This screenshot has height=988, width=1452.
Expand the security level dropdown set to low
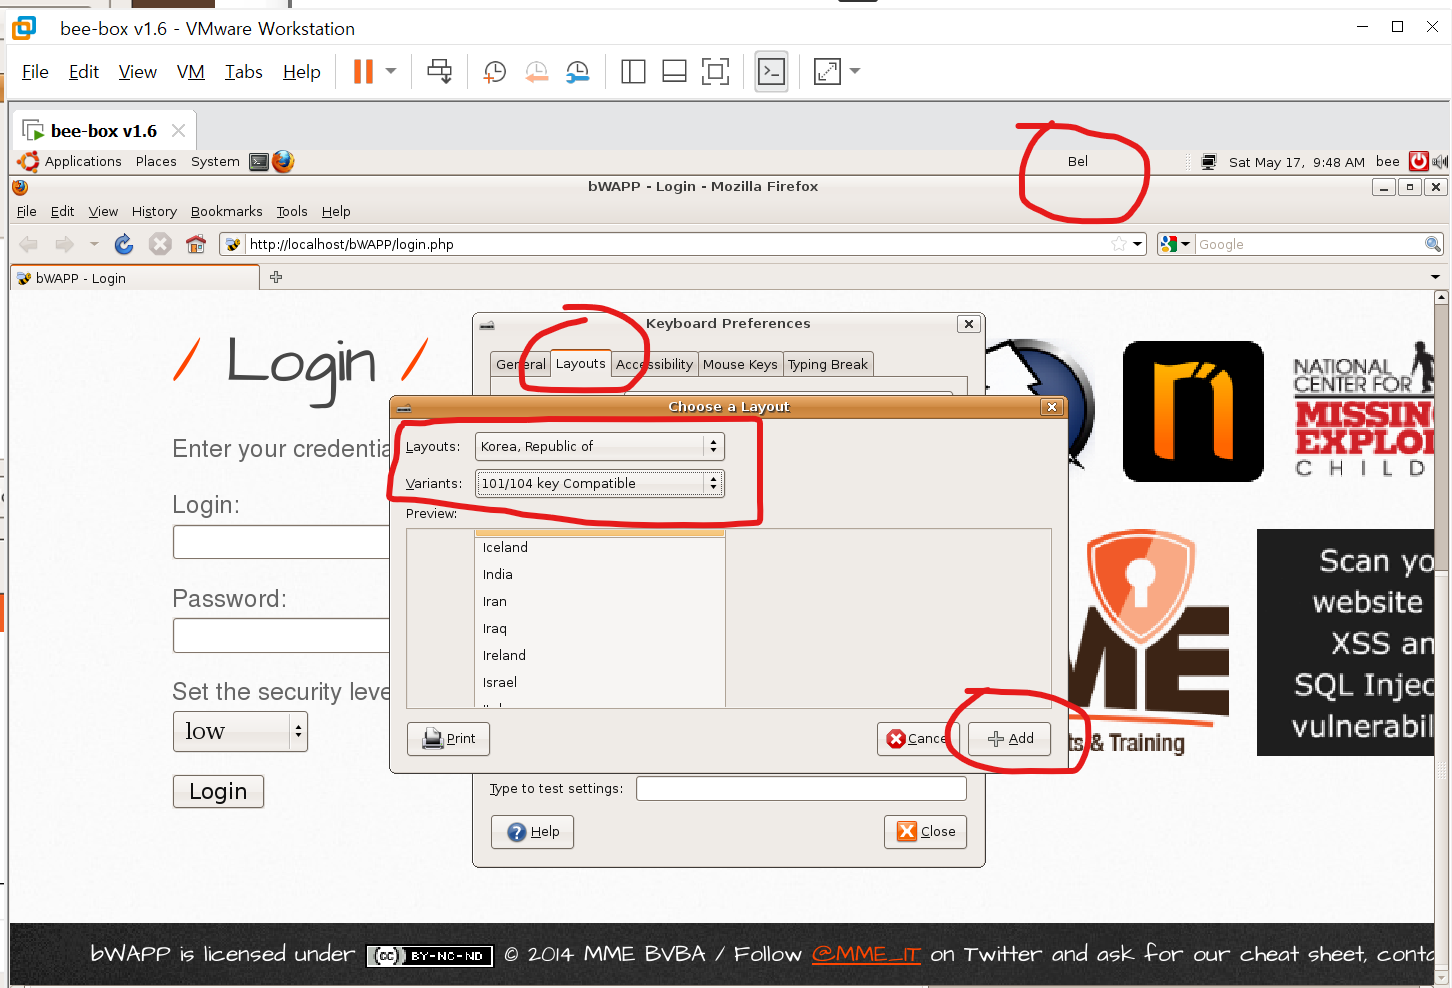point(240,731)
